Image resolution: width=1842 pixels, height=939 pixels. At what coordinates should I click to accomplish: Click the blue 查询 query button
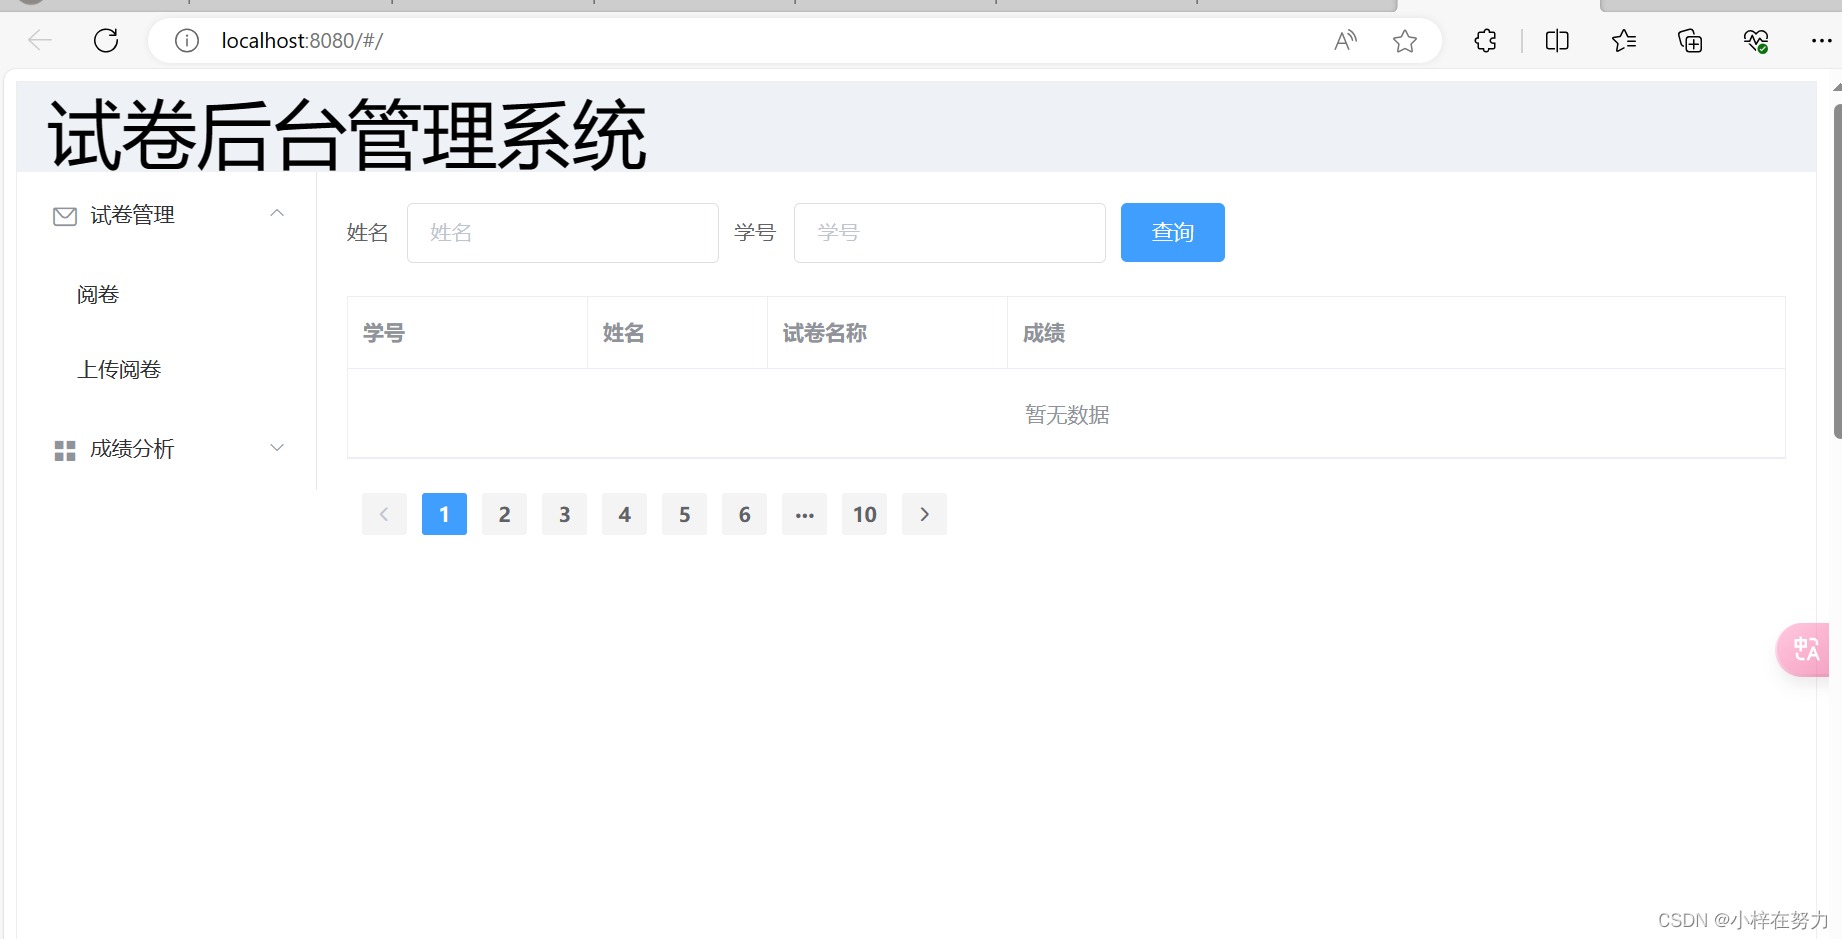1171,232
